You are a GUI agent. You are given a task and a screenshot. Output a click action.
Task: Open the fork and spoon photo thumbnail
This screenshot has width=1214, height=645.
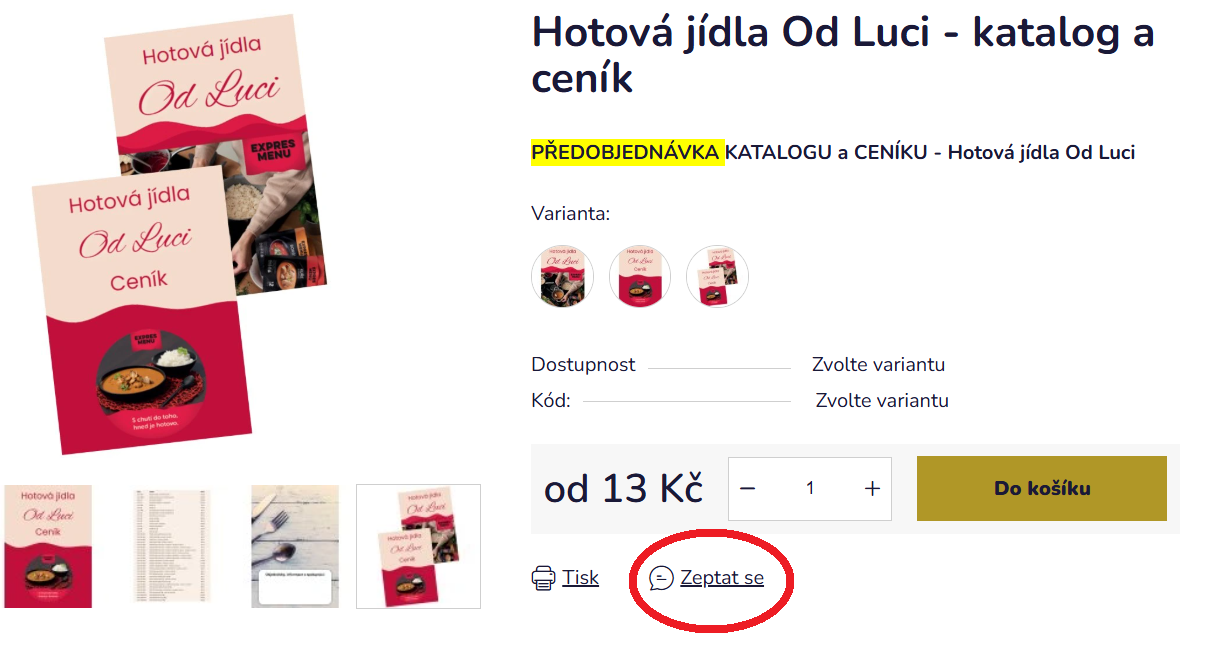pyautogui.click(x=295, y=546)
